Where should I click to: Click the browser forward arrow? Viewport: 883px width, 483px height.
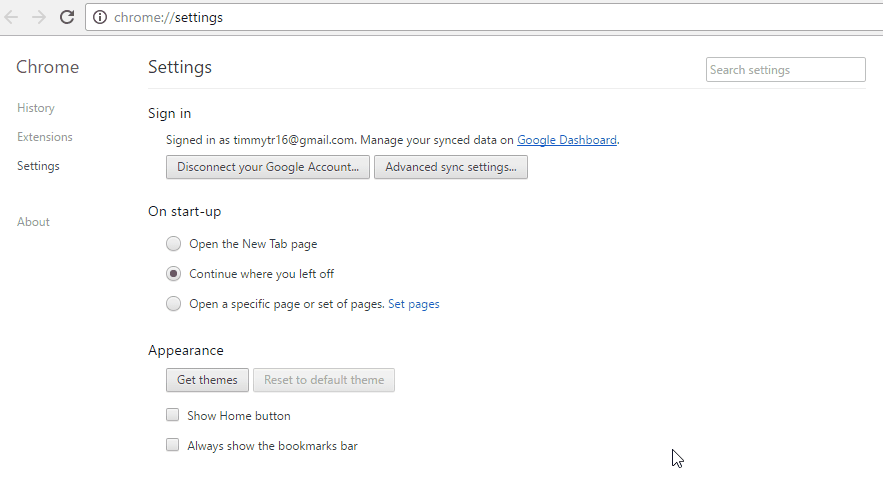point(38,17)
